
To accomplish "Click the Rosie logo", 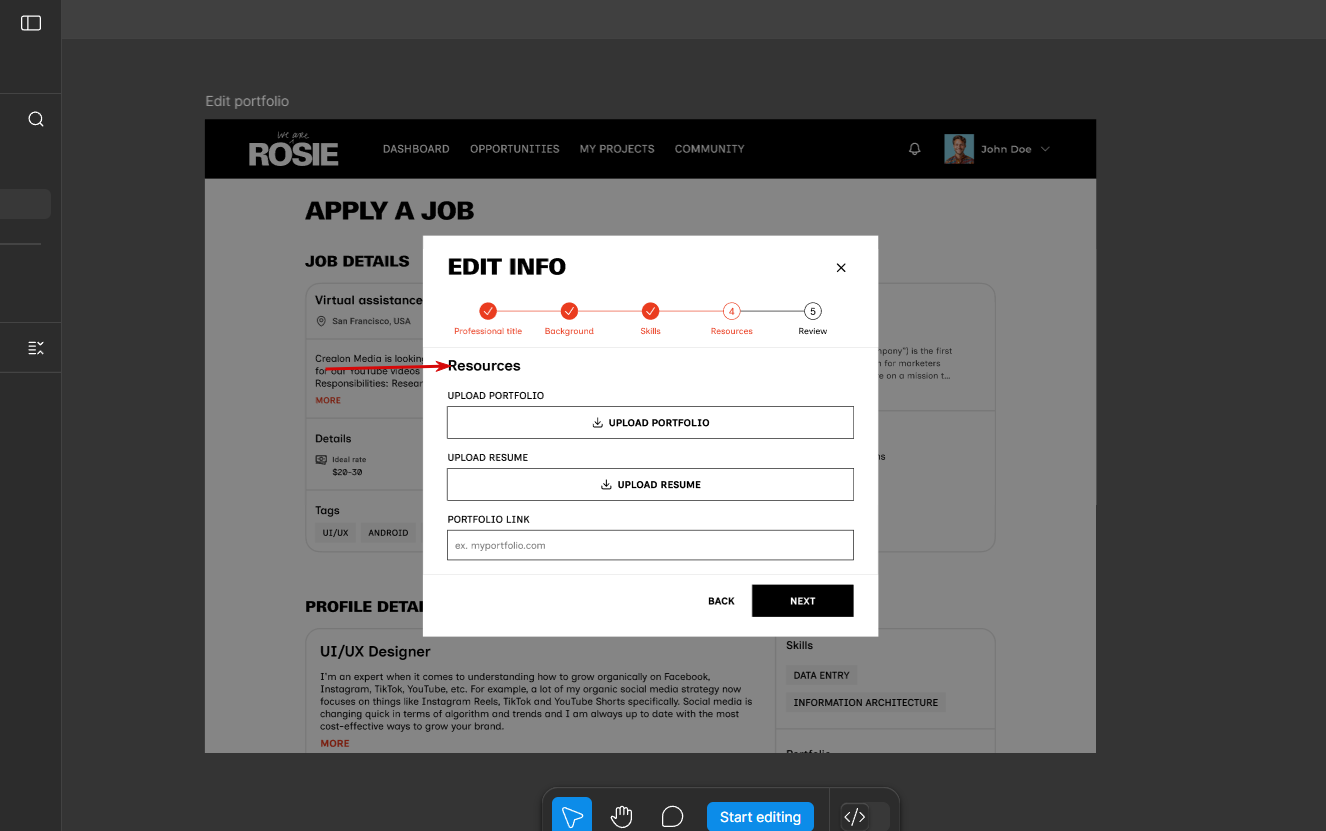I will pos(293,149).
